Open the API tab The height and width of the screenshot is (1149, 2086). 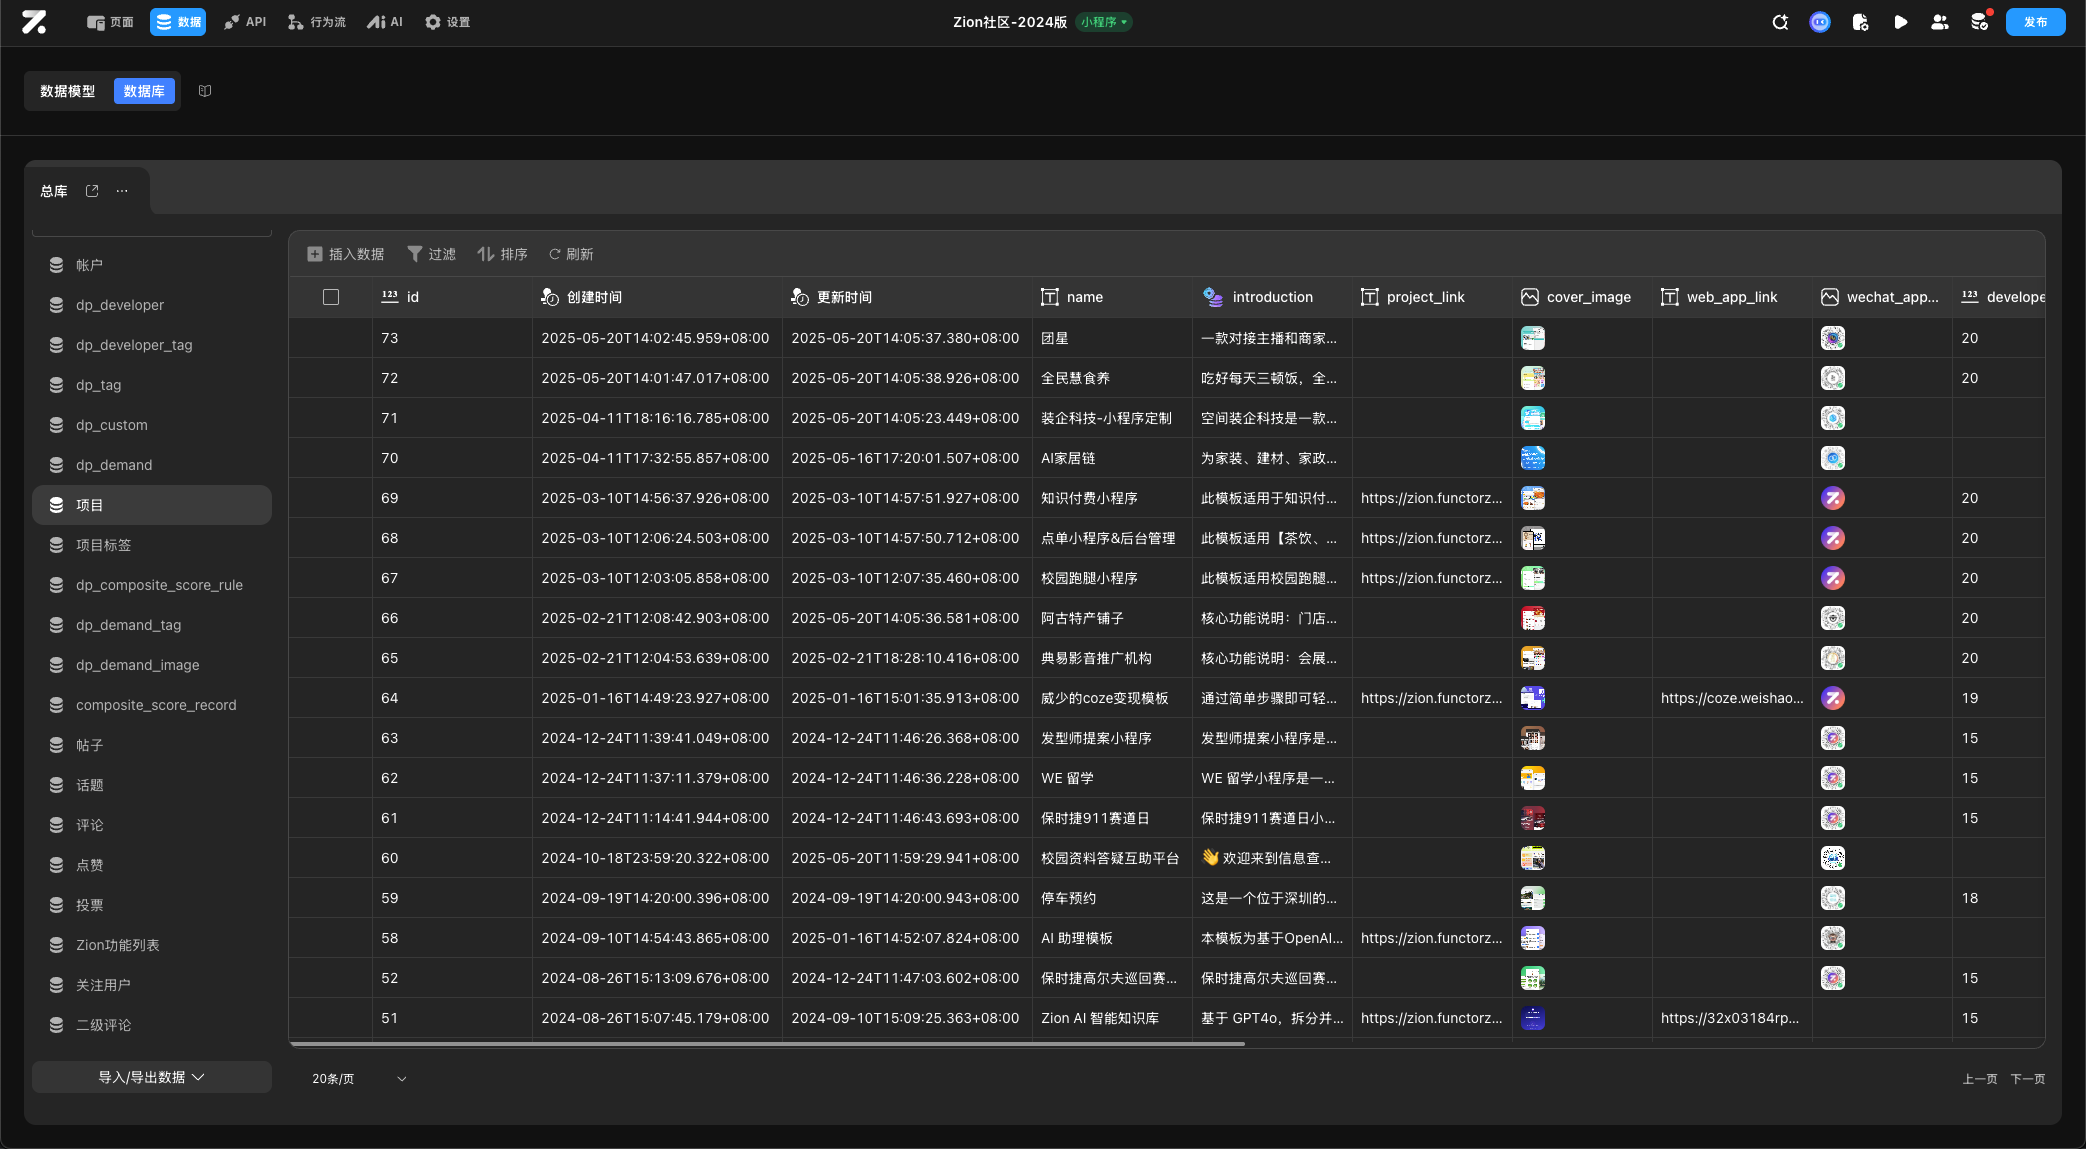[245, 22]
